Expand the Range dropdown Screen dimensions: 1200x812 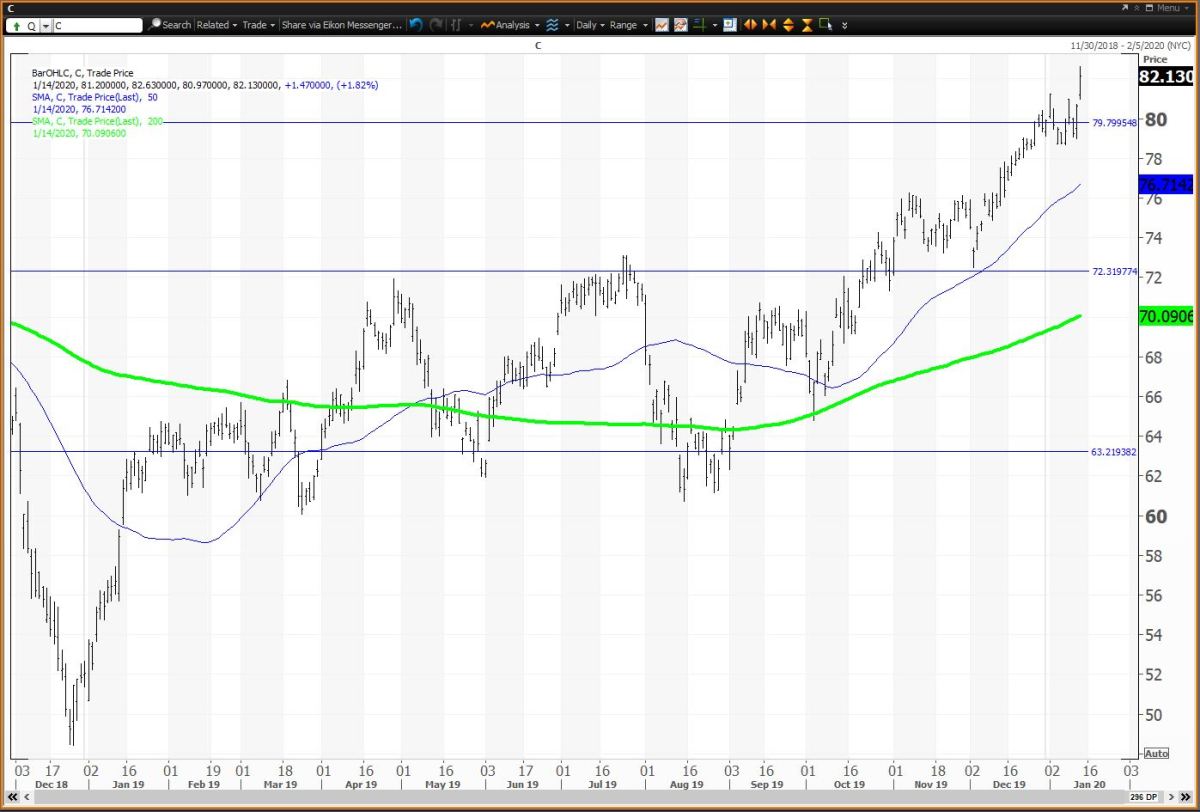point(628,25)
